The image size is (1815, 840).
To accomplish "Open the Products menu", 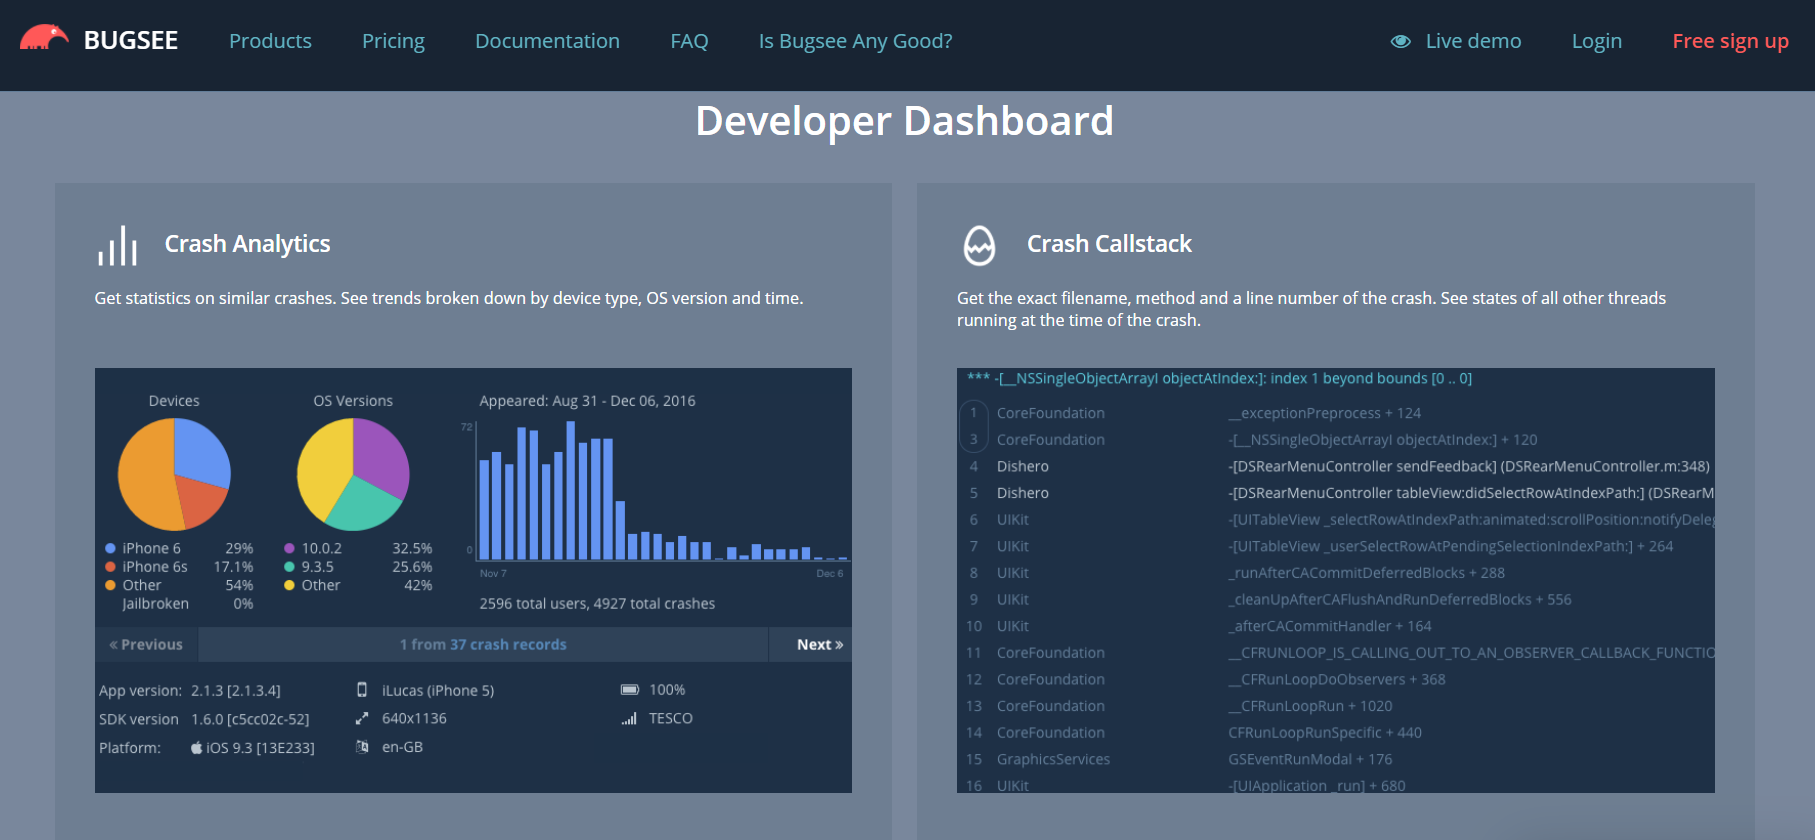I will (x=270, y=41).
